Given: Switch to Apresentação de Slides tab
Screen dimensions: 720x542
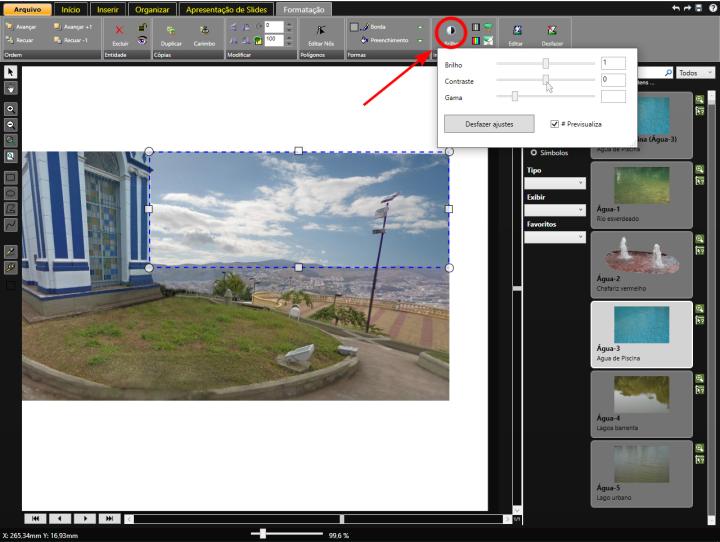Looking at the screenshot, I should pyautogui.click(x=226, y=9).
